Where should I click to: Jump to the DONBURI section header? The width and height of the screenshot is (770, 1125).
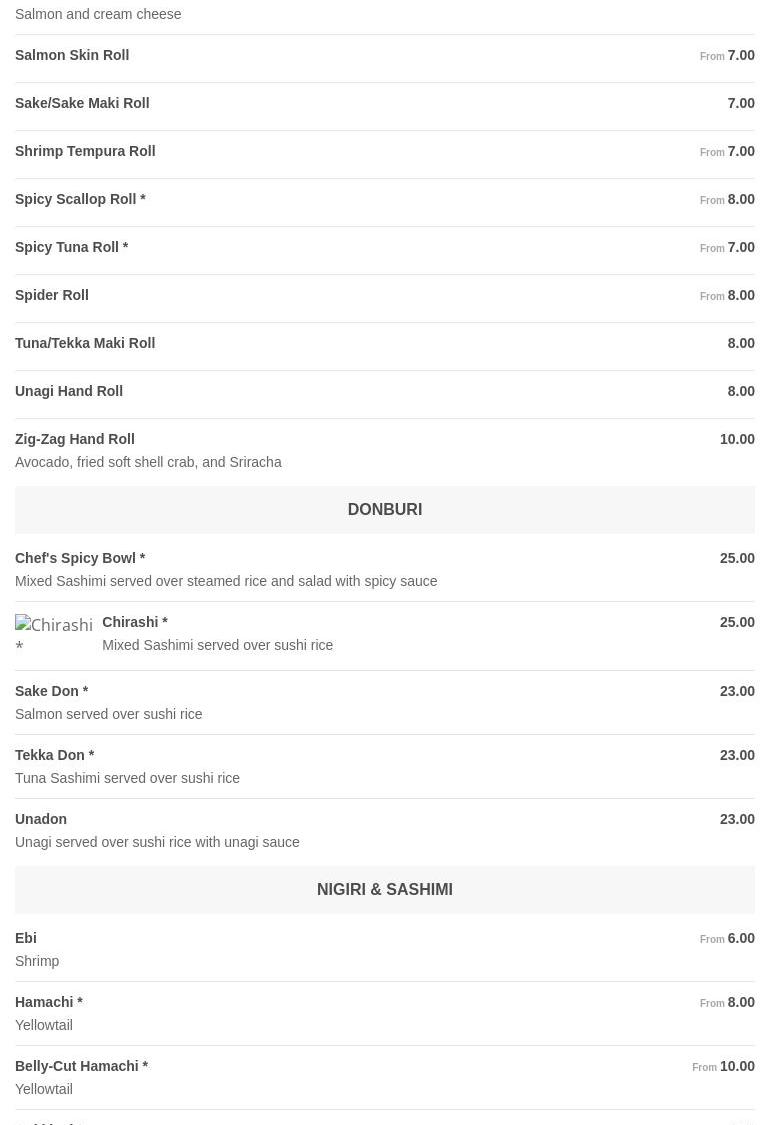[385, 509]
